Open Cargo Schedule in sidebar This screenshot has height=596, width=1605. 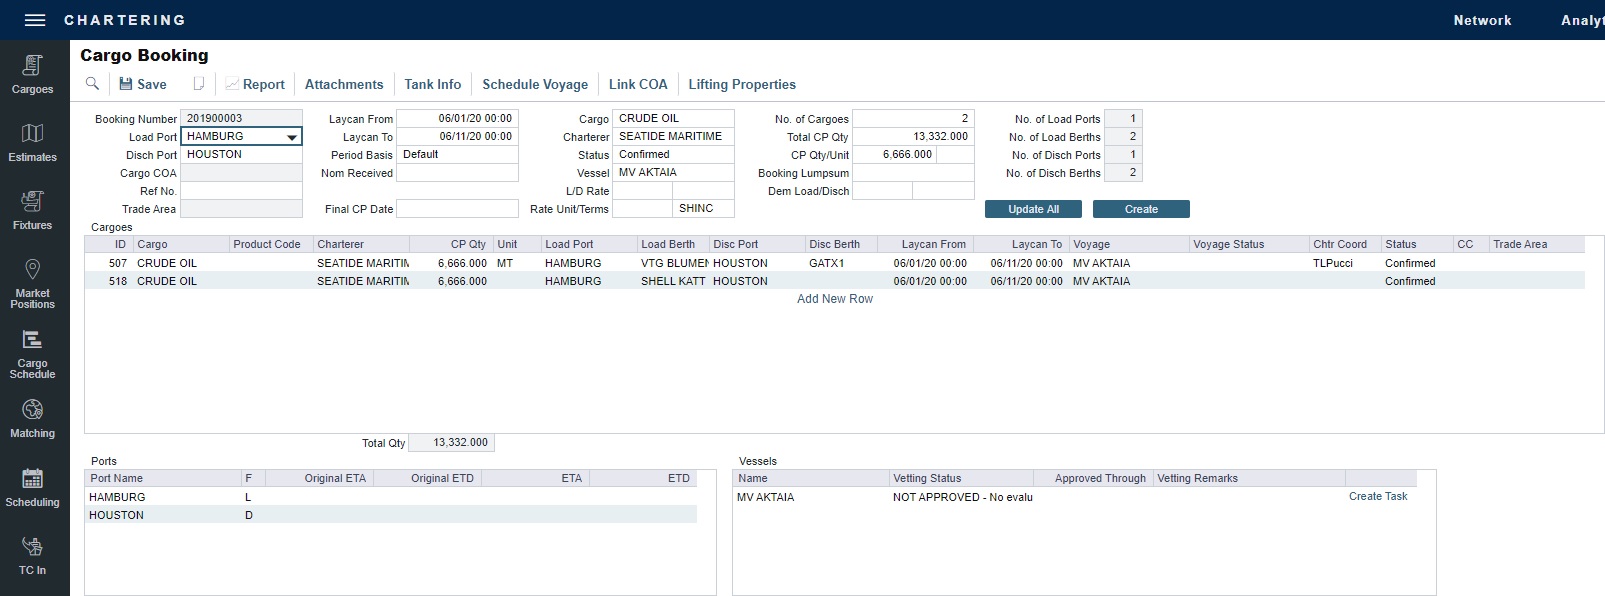coord(33,353)
